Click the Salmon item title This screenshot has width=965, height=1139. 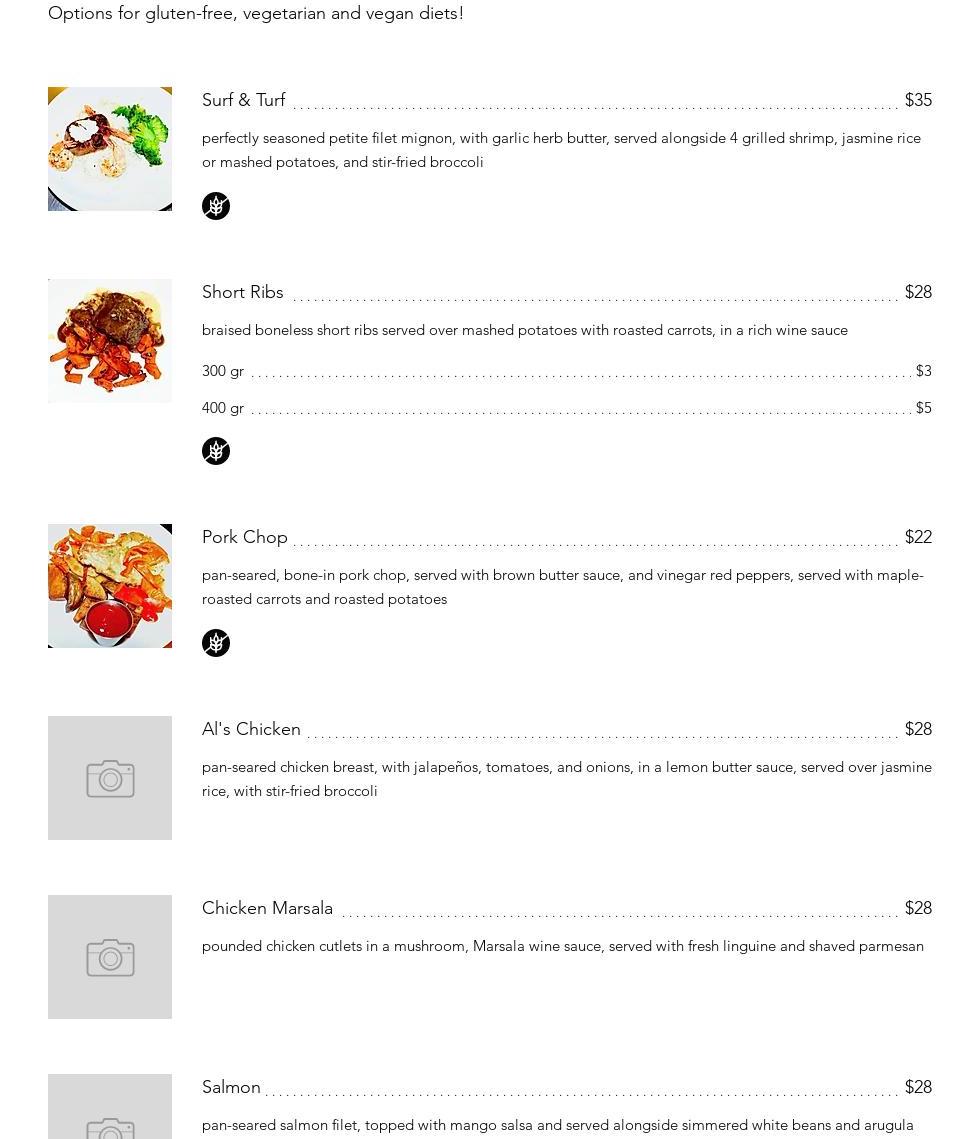tap(231, 1087)
